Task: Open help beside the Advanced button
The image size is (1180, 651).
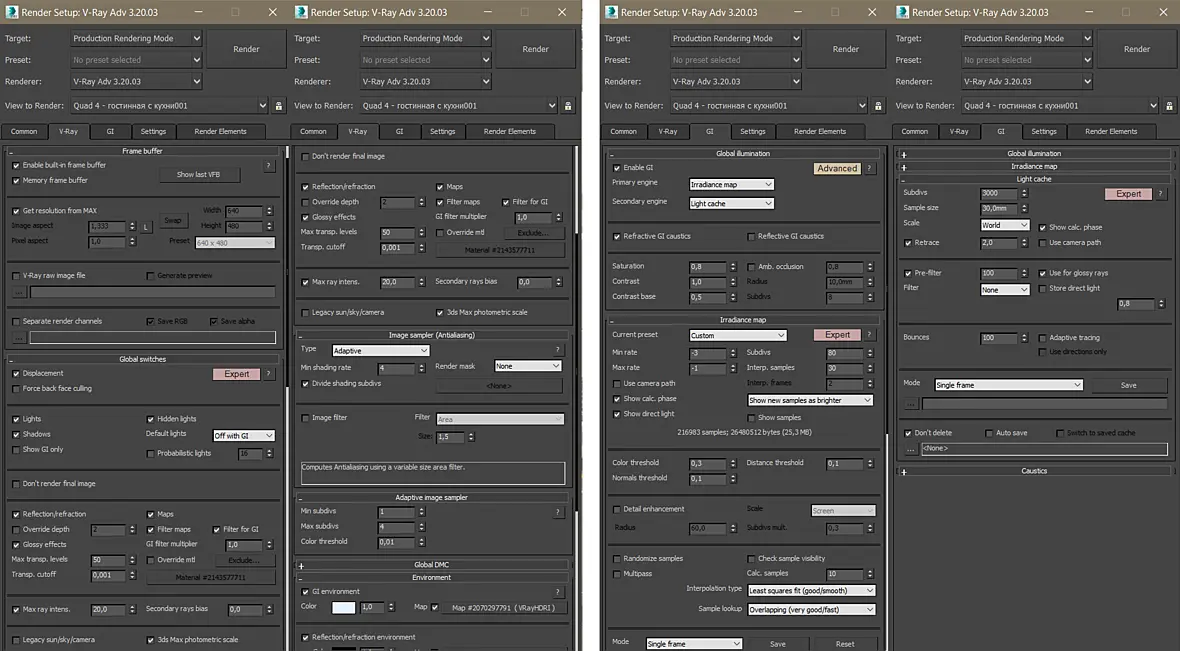Action: tap(870, 169)
